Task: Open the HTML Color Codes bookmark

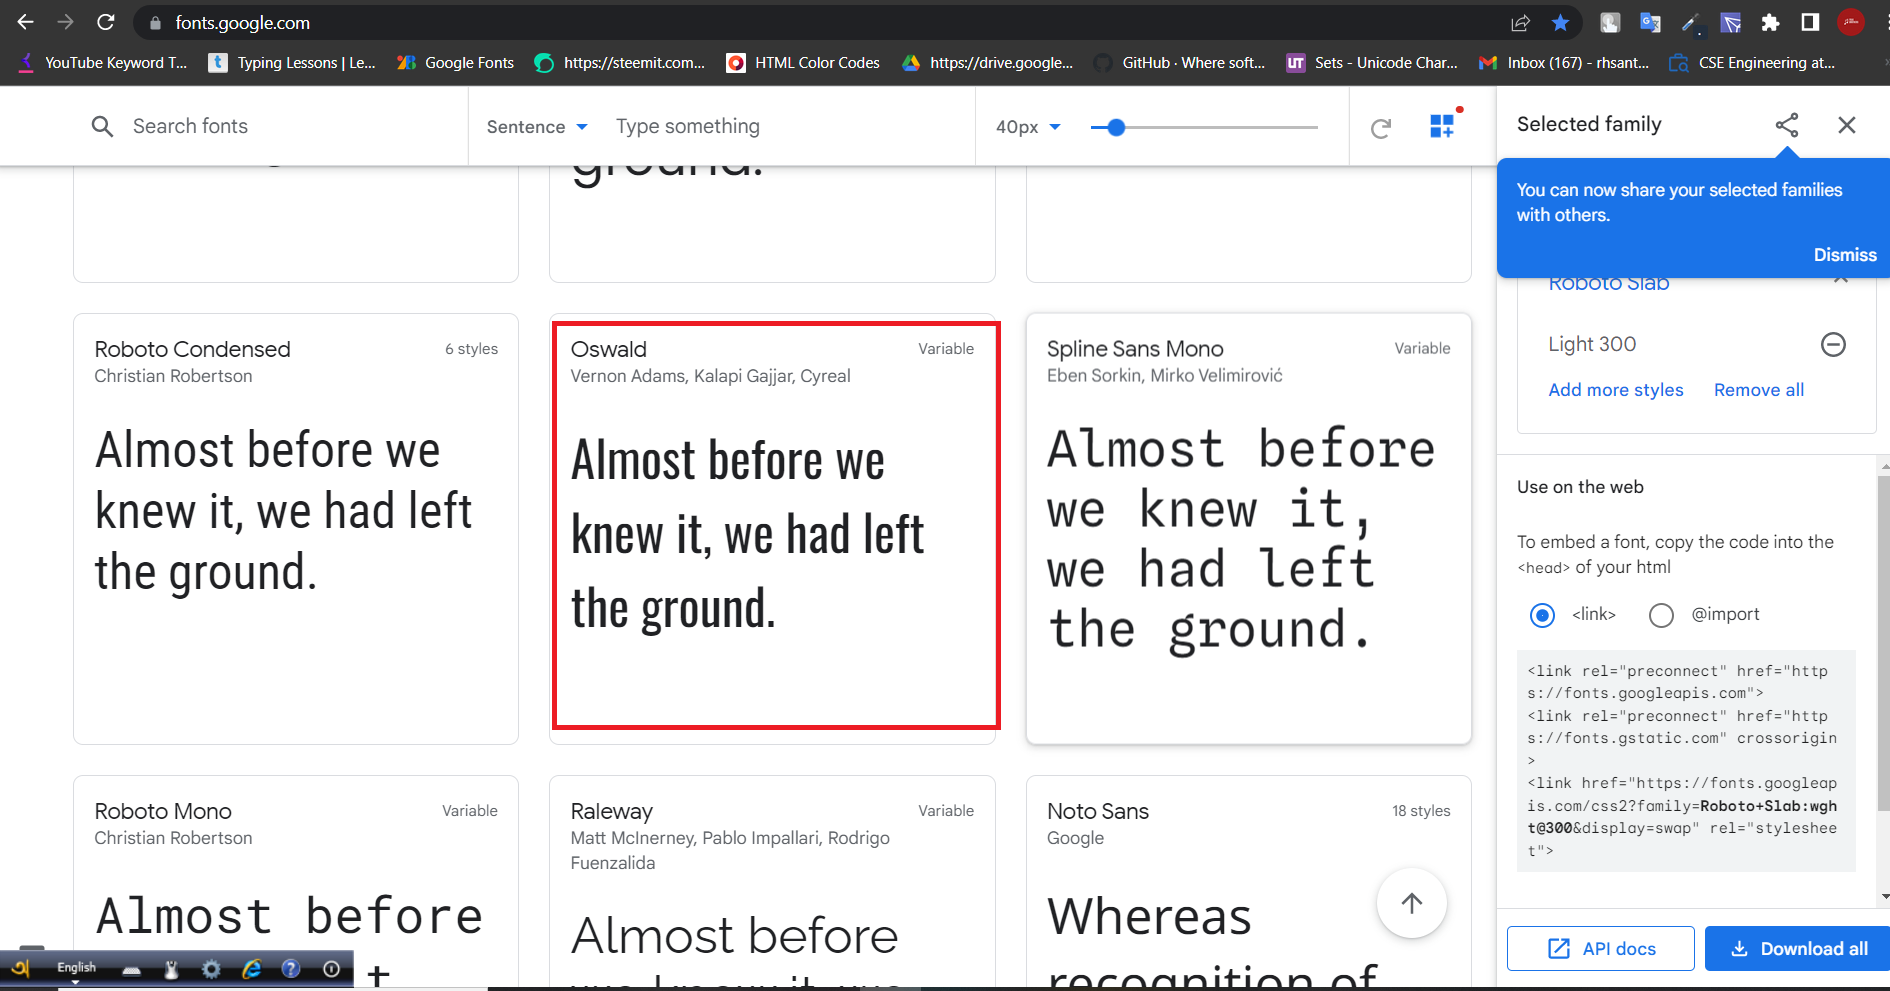Action: tap(803, 63)
